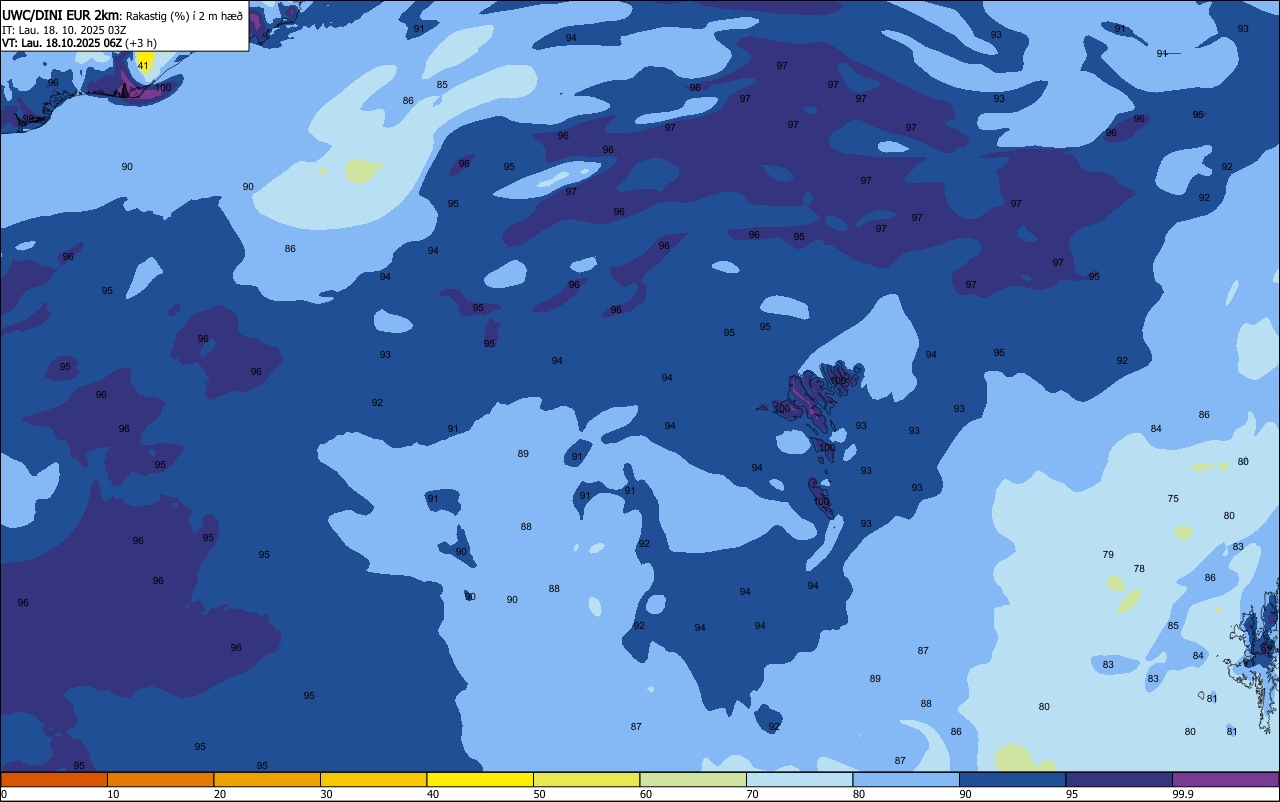
Task: Click the 60–70 light green legend swatch
Action: [x=693, y=779]
